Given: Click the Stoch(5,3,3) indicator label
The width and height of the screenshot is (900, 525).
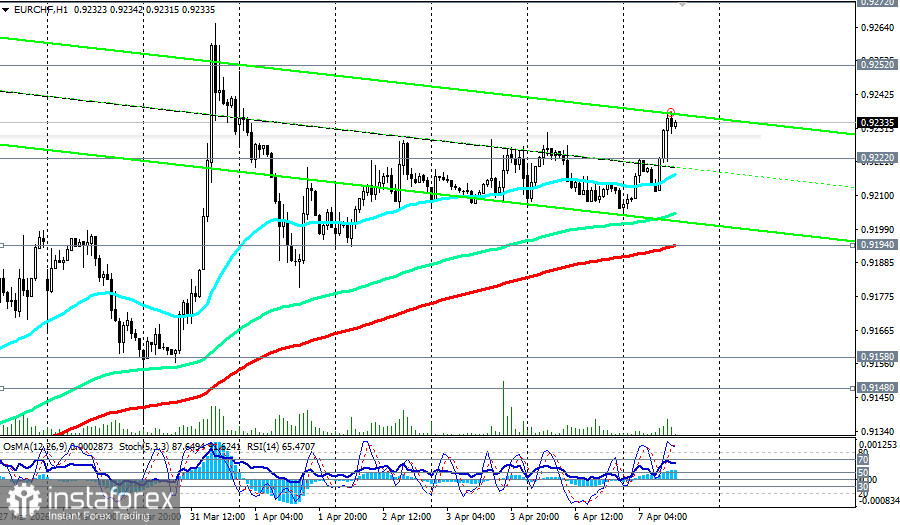Looking at the screenshot, I should pos(144,446).
